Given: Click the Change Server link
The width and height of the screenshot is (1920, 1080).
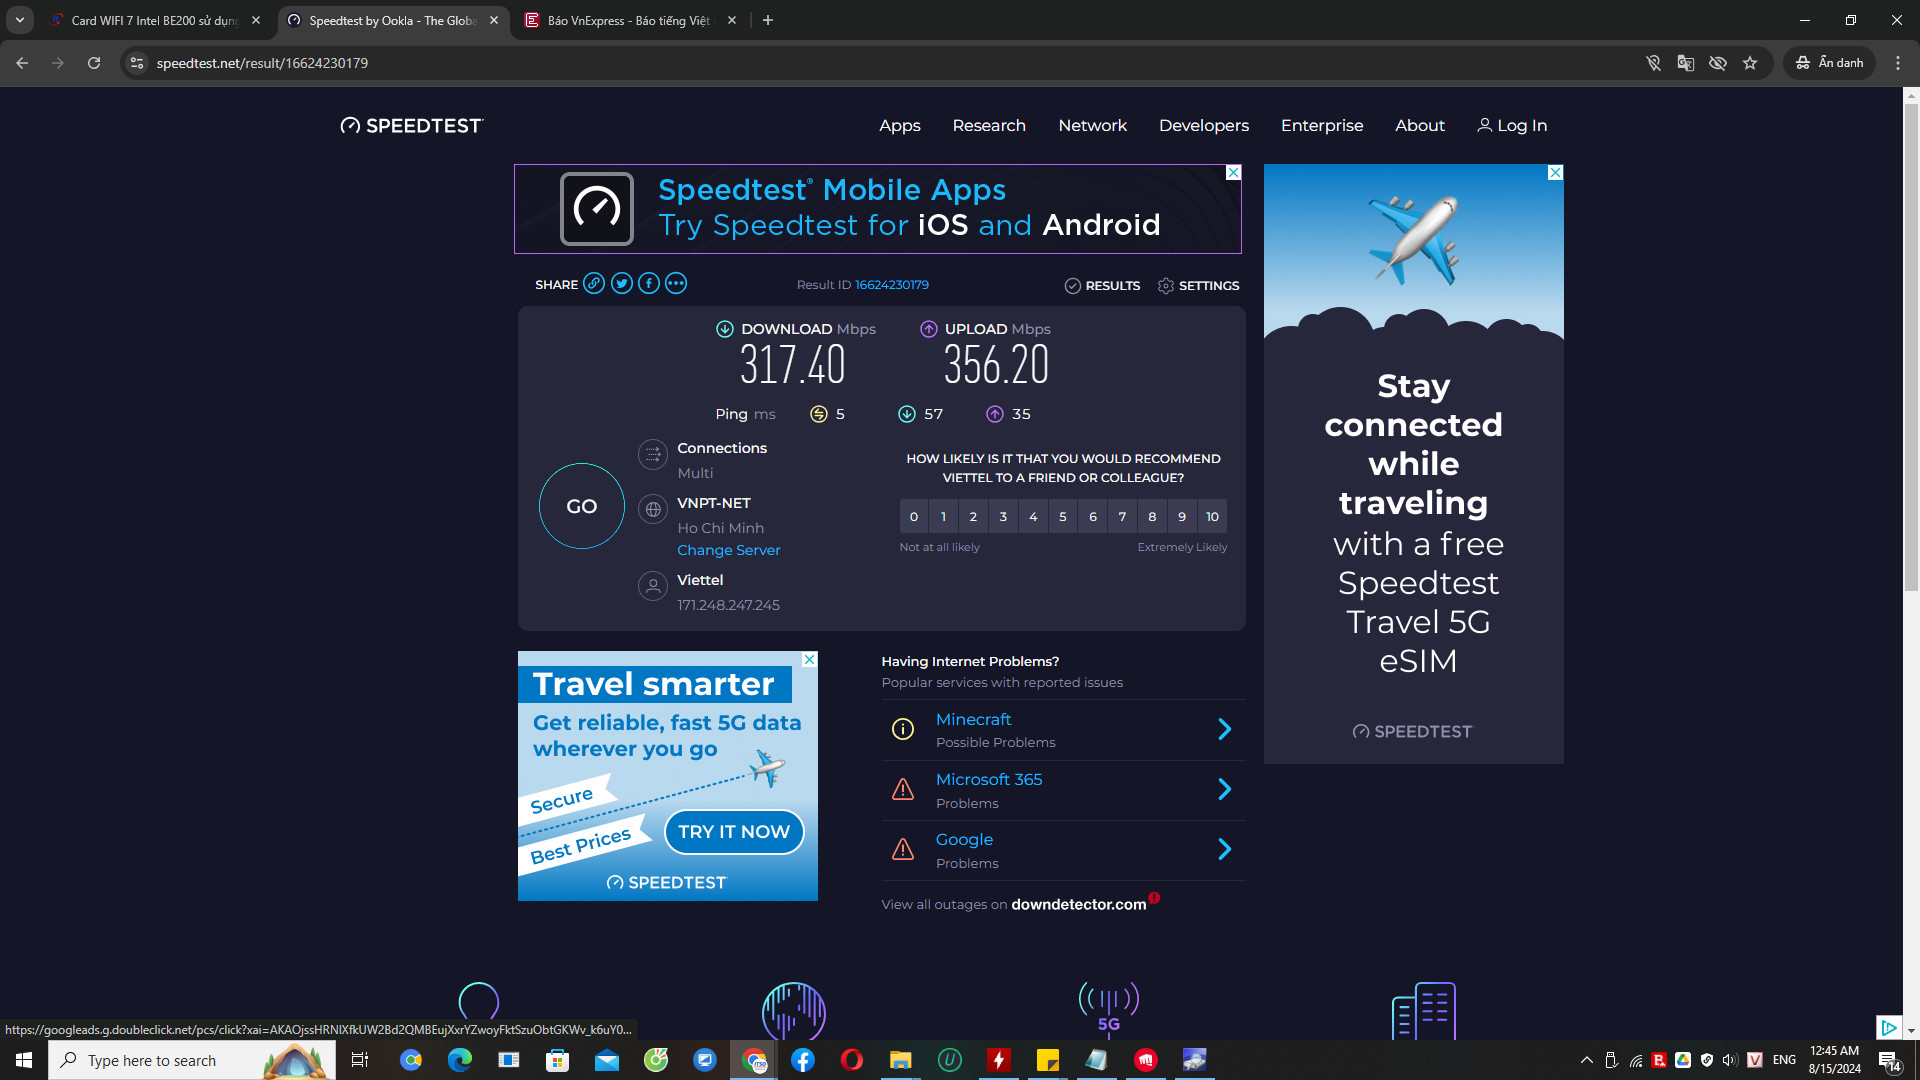Looking at the screenshot, I should 728,550.
